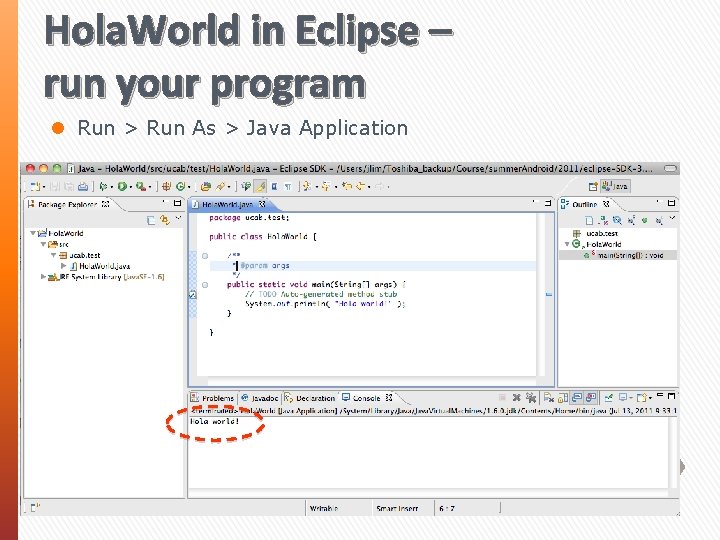Image resolution: width=720 pixels, height=540 pixels.
Task: Click the New Java Class icon
Action: point(181,186)
